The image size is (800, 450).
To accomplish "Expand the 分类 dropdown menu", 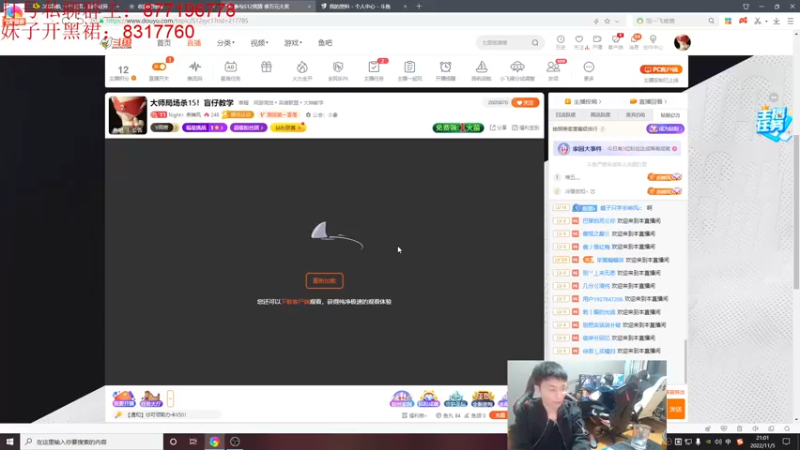I will tap(226, 43).
